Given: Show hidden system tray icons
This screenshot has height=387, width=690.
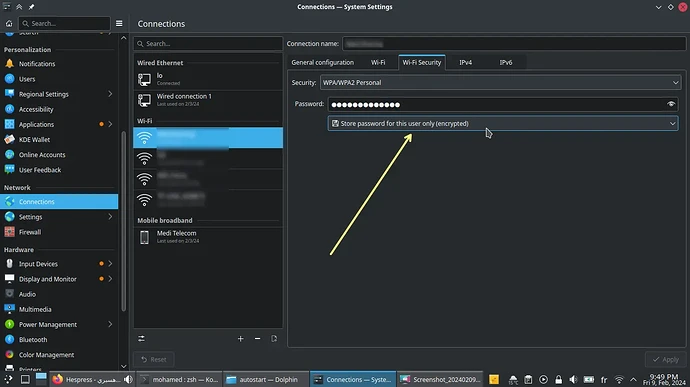Looking at the screenshot, I should 633,380.
